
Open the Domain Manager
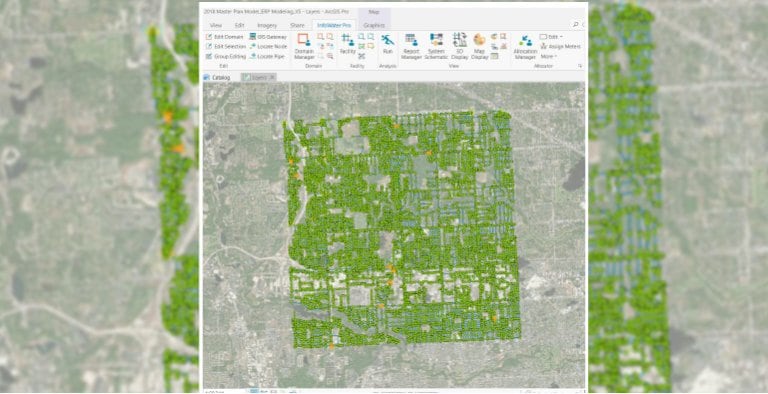[304, 47]
